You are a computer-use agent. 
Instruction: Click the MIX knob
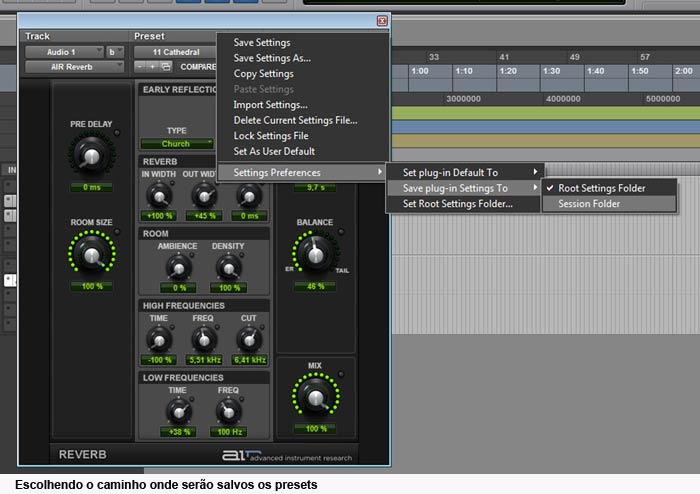(315, 397)
